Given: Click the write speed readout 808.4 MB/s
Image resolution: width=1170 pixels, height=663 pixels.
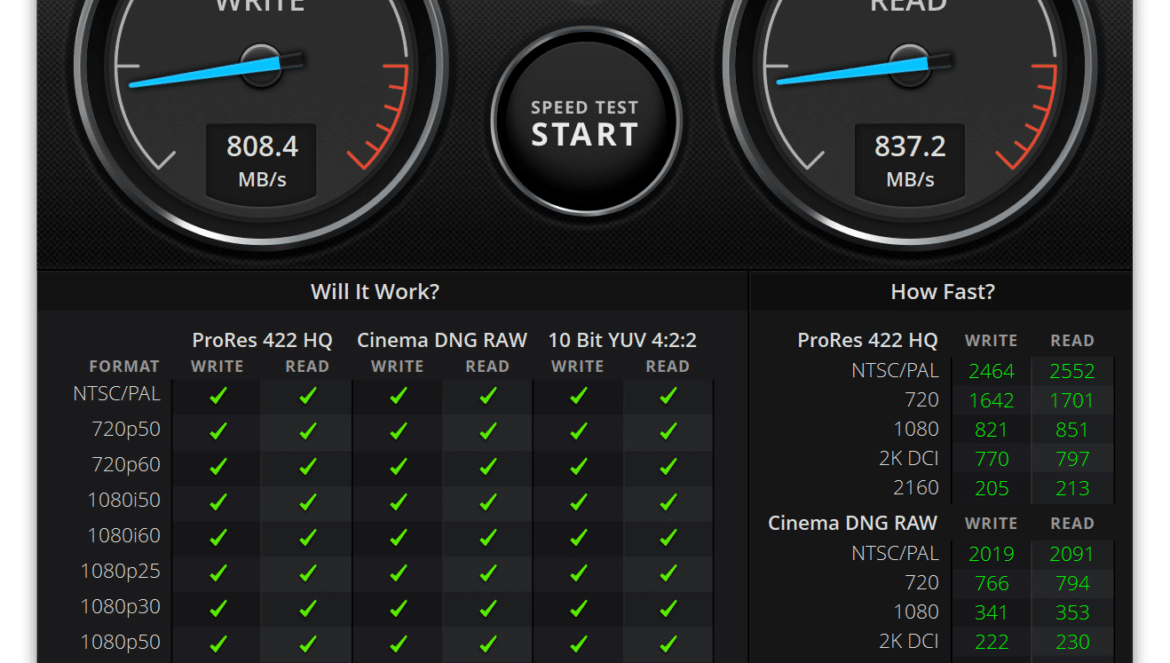Looking at the screenshot, I should tap(262, 162).
